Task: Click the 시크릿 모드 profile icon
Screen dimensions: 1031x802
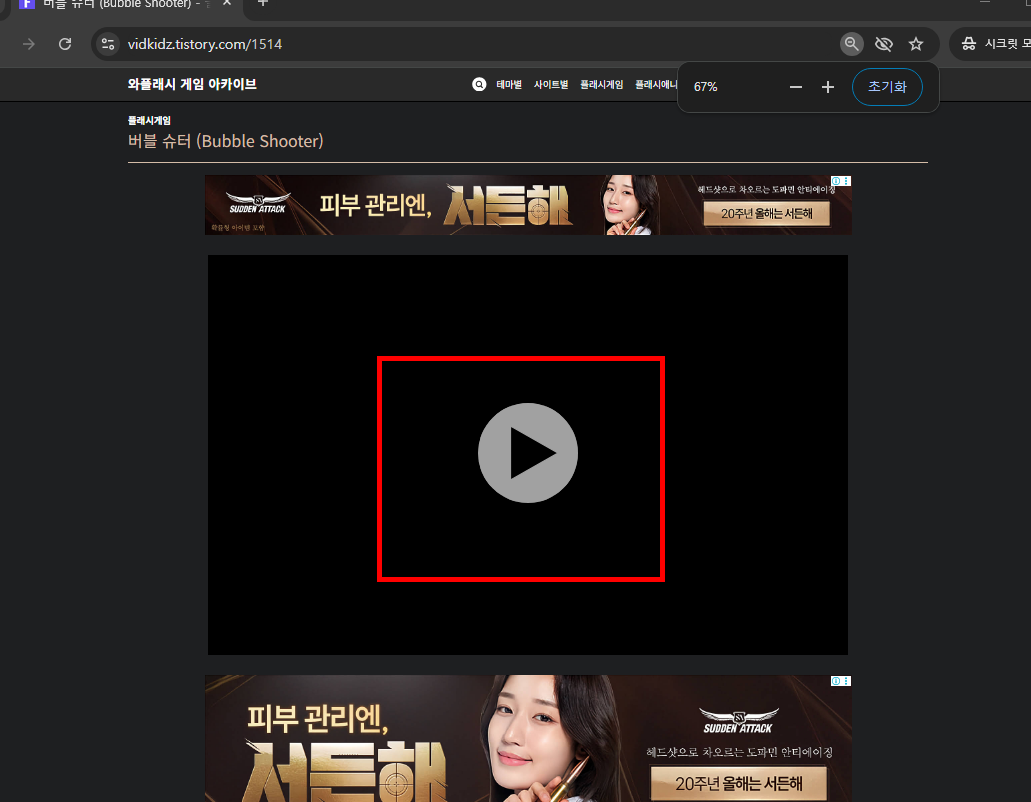Action: [968, 43]
